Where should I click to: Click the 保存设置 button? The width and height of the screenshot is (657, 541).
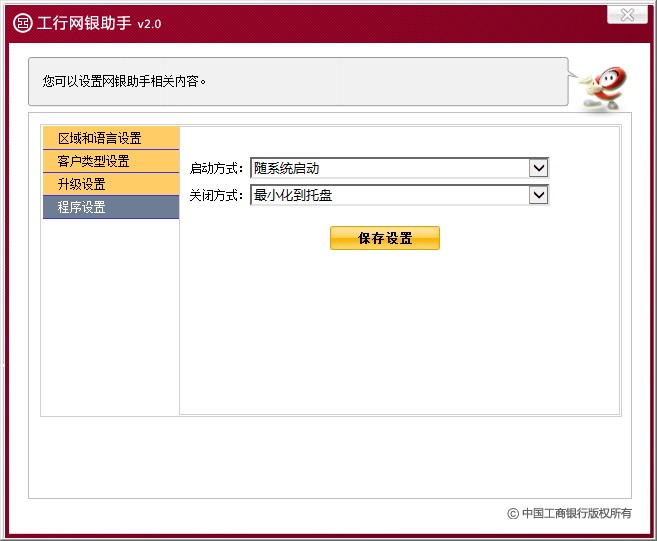(385, 238)
